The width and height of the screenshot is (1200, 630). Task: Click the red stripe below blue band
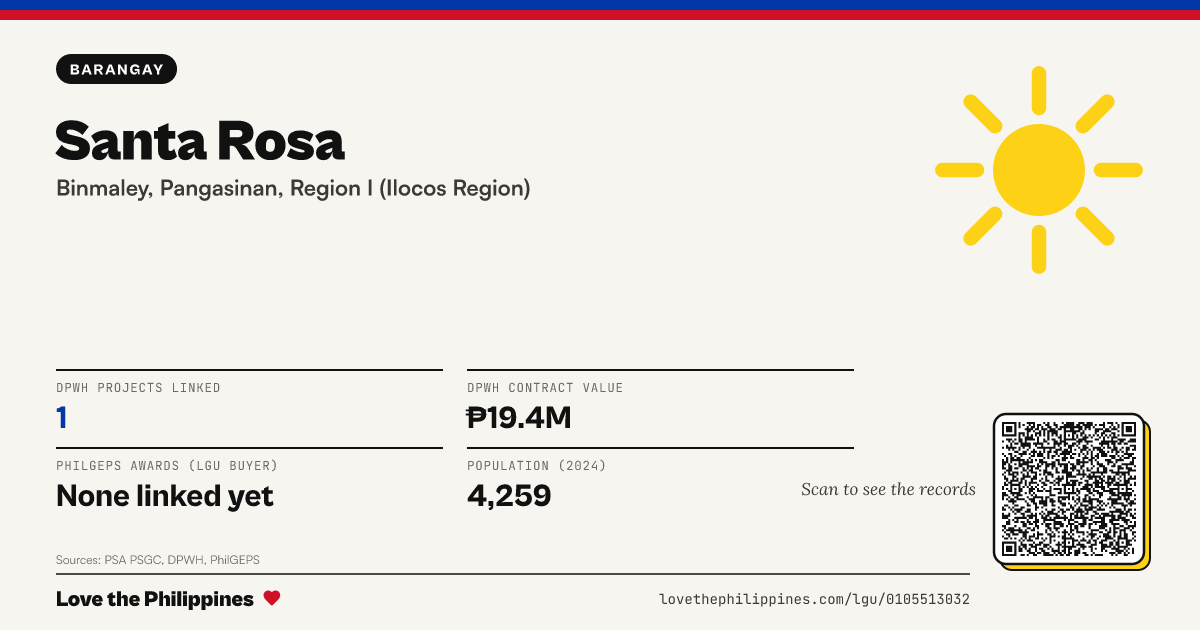[600, 15]
